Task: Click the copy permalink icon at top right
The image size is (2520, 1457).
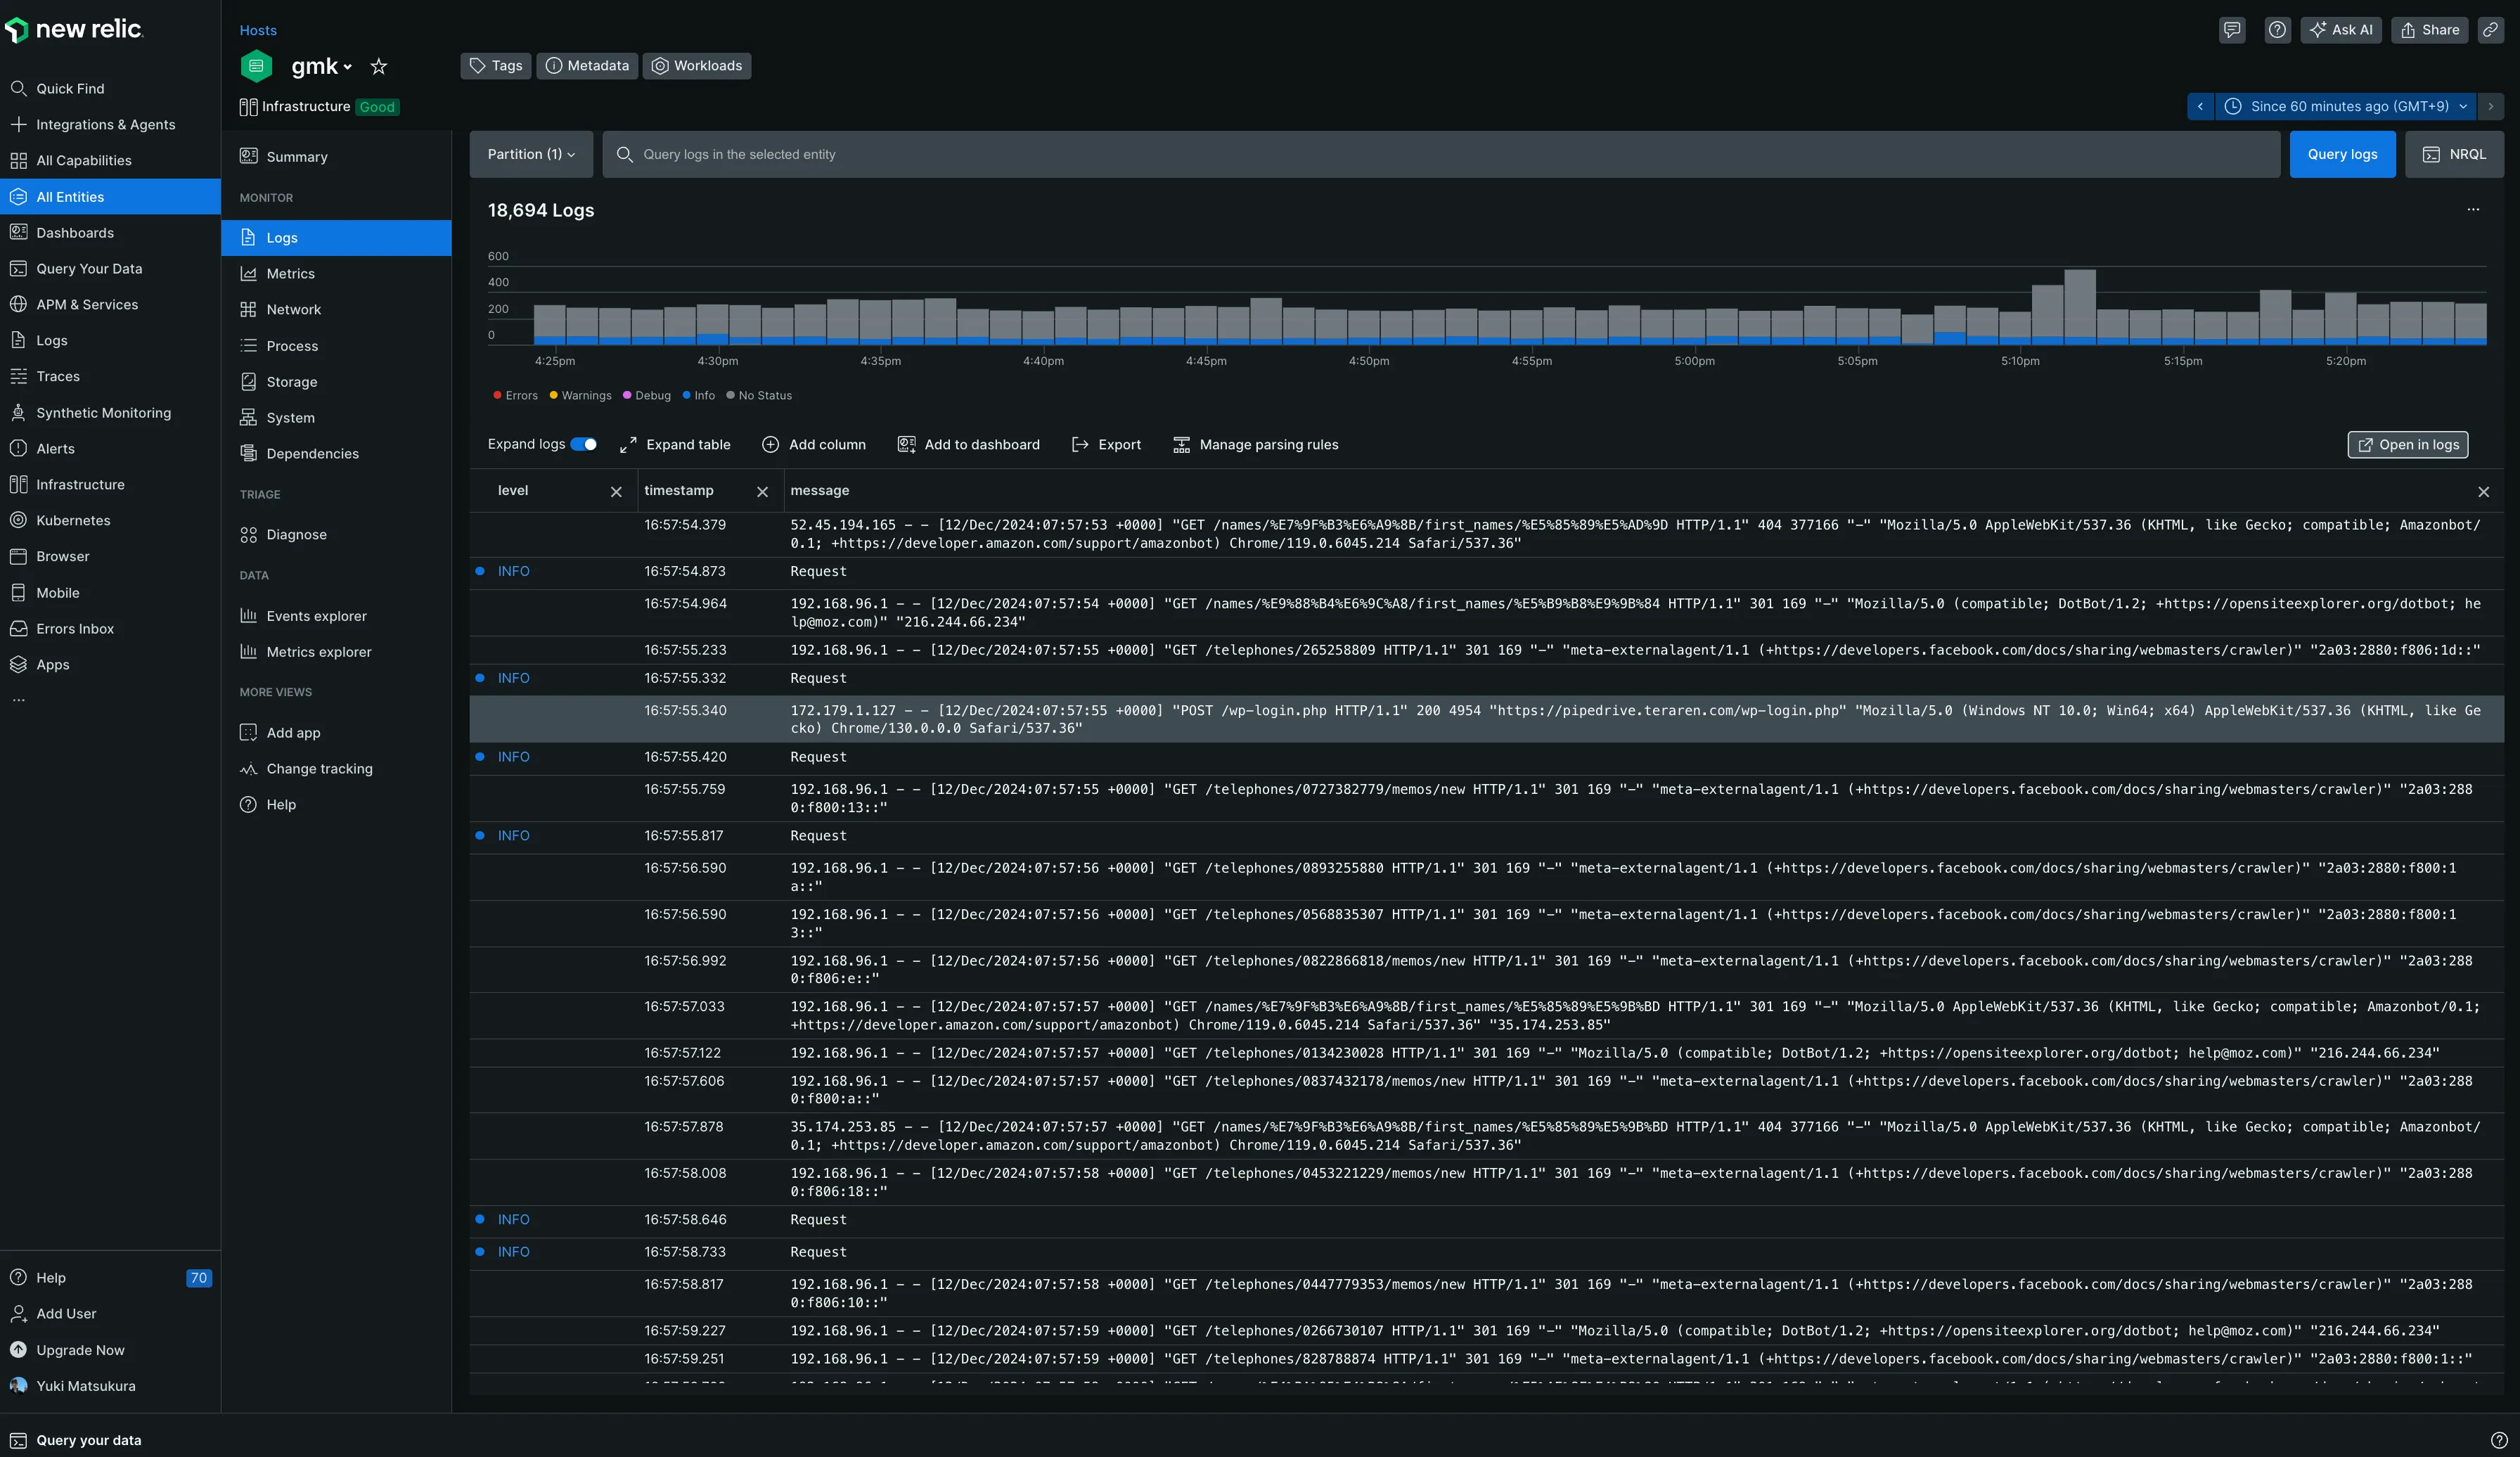Action: tap(2490, 30)
